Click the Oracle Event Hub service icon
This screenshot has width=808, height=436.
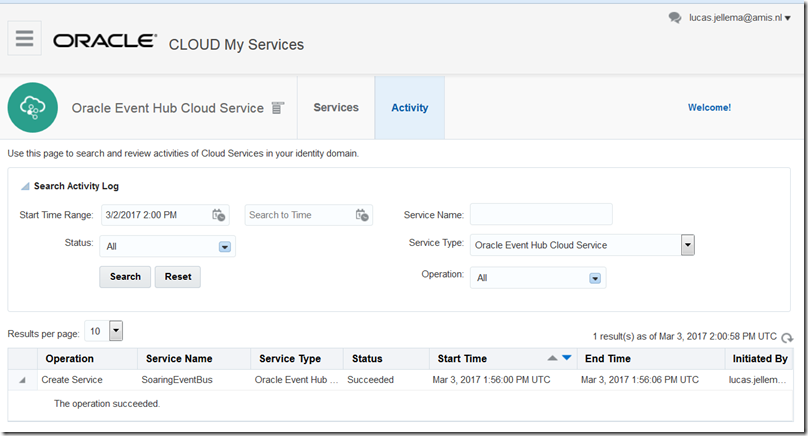32,108
